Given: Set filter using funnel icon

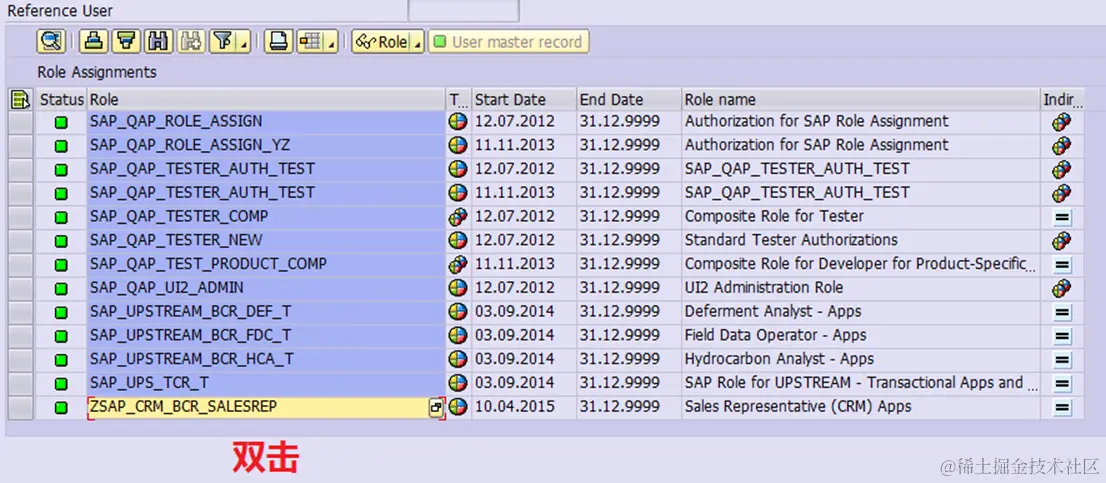Looking at the screenshot, I should [224, 42].
